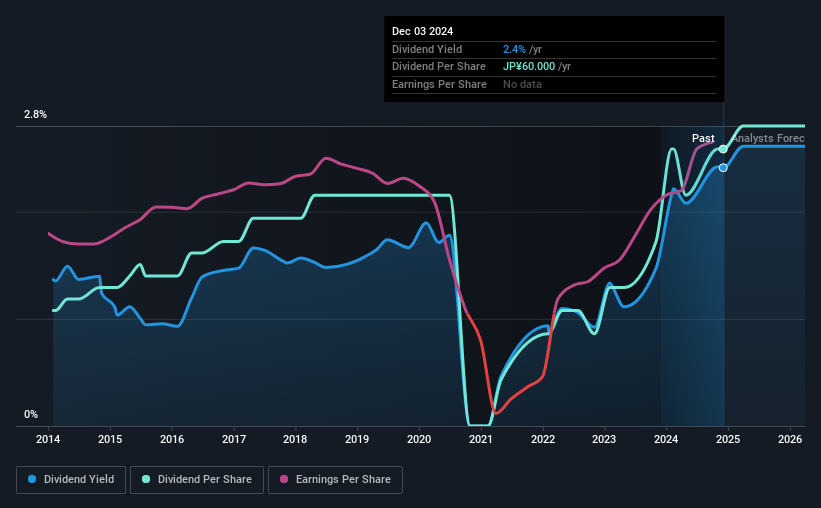
Task: Click the 2019 x-axis label
Action: point(357,439)
